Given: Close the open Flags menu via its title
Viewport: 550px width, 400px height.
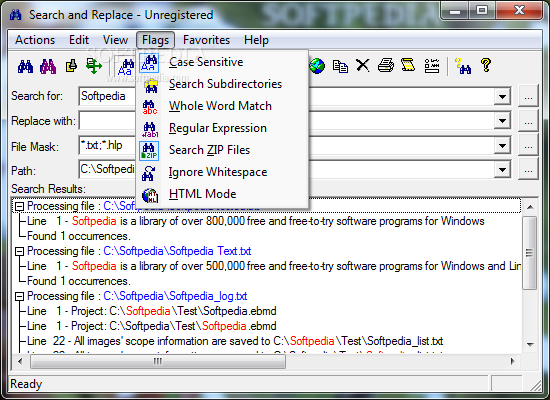Looking at the screenshot, I should (155, 40).
